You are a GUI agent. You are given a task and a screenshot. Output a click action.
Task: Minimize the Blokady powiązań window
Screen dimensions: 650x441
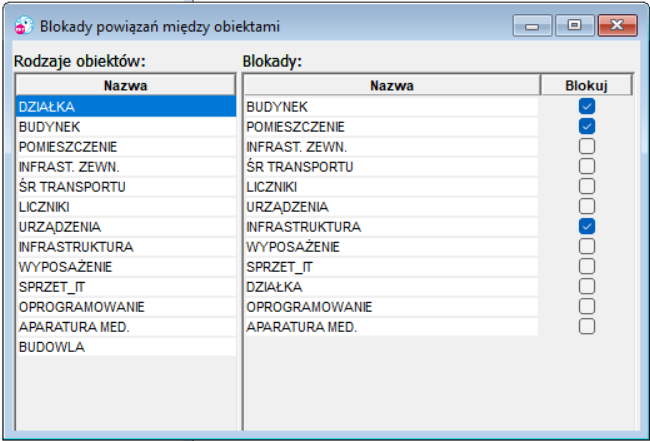(x=532, y=26)
